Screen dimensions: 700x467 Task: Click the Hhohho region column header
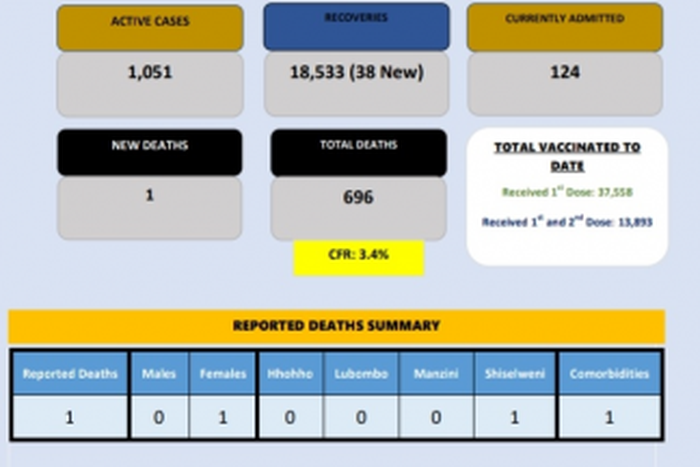click(x=290, y=374)
